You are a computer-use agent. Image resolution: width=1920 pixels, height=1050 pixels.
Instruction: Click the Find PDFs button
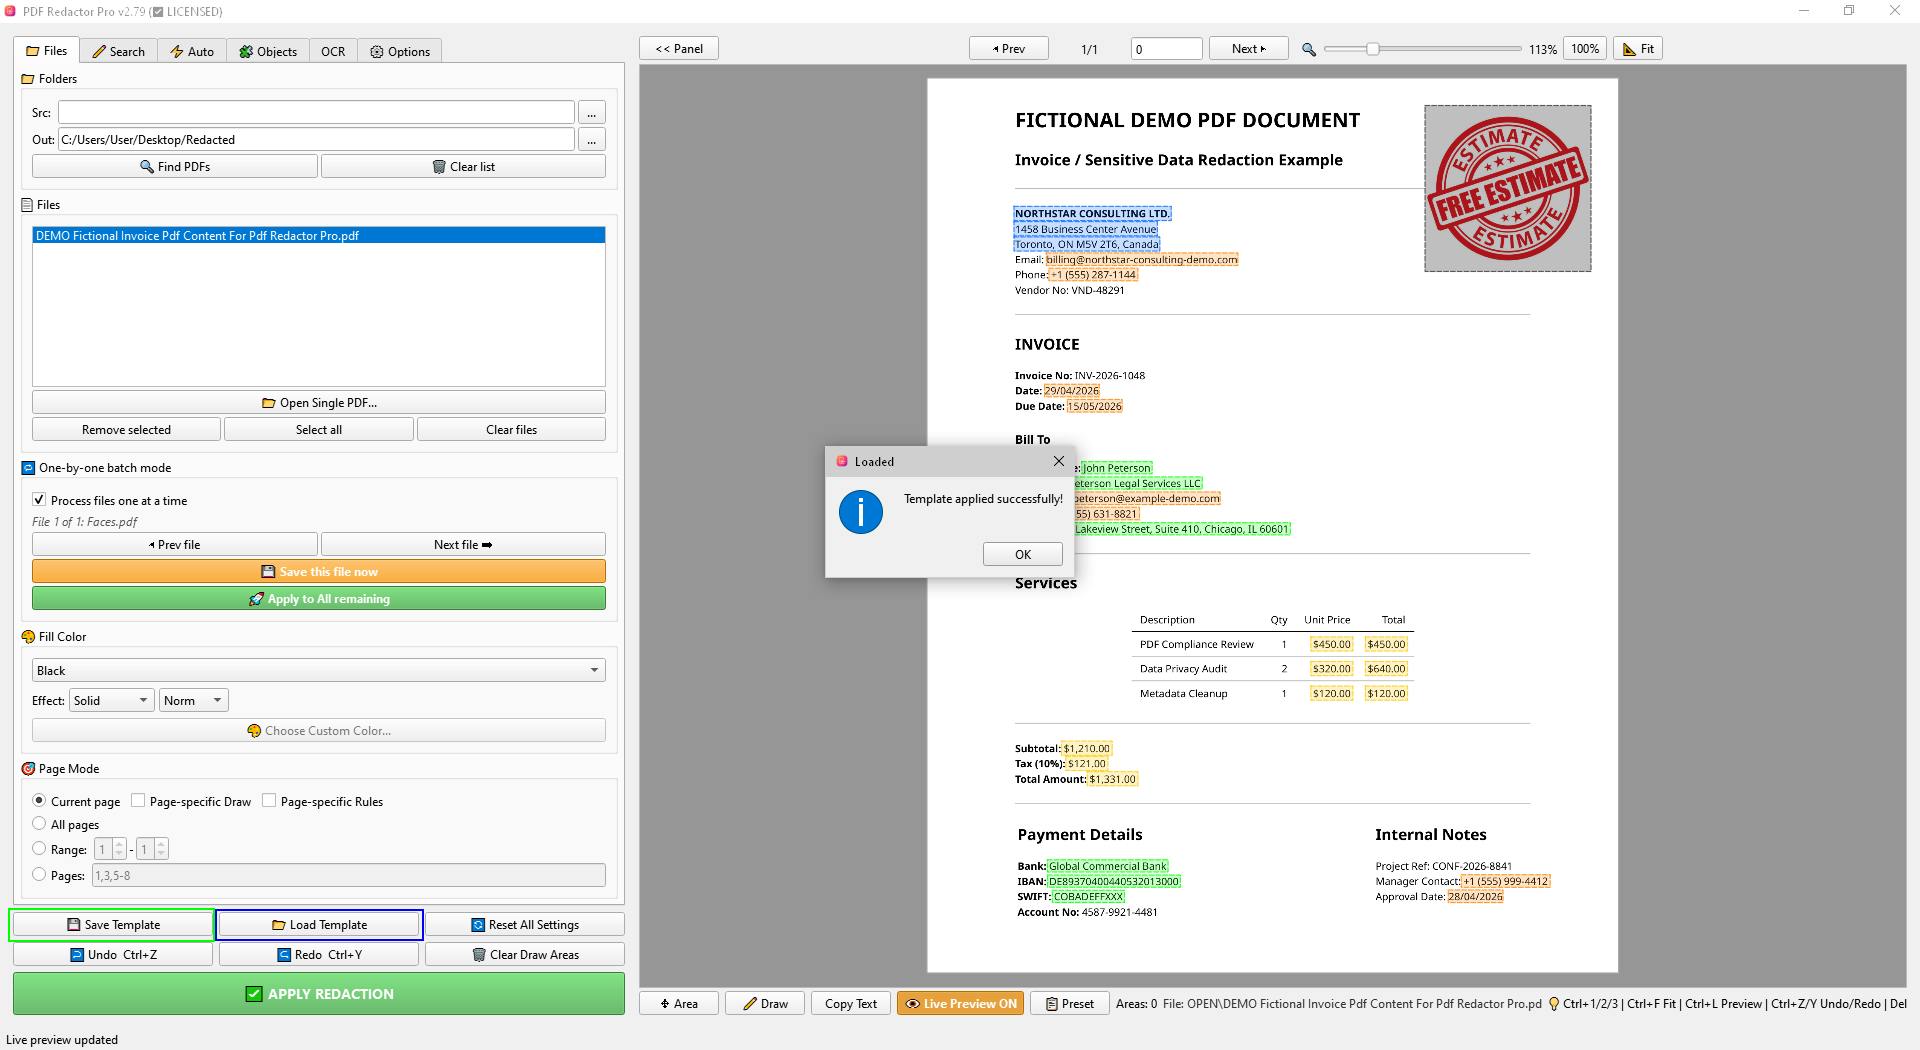(175, 167)
